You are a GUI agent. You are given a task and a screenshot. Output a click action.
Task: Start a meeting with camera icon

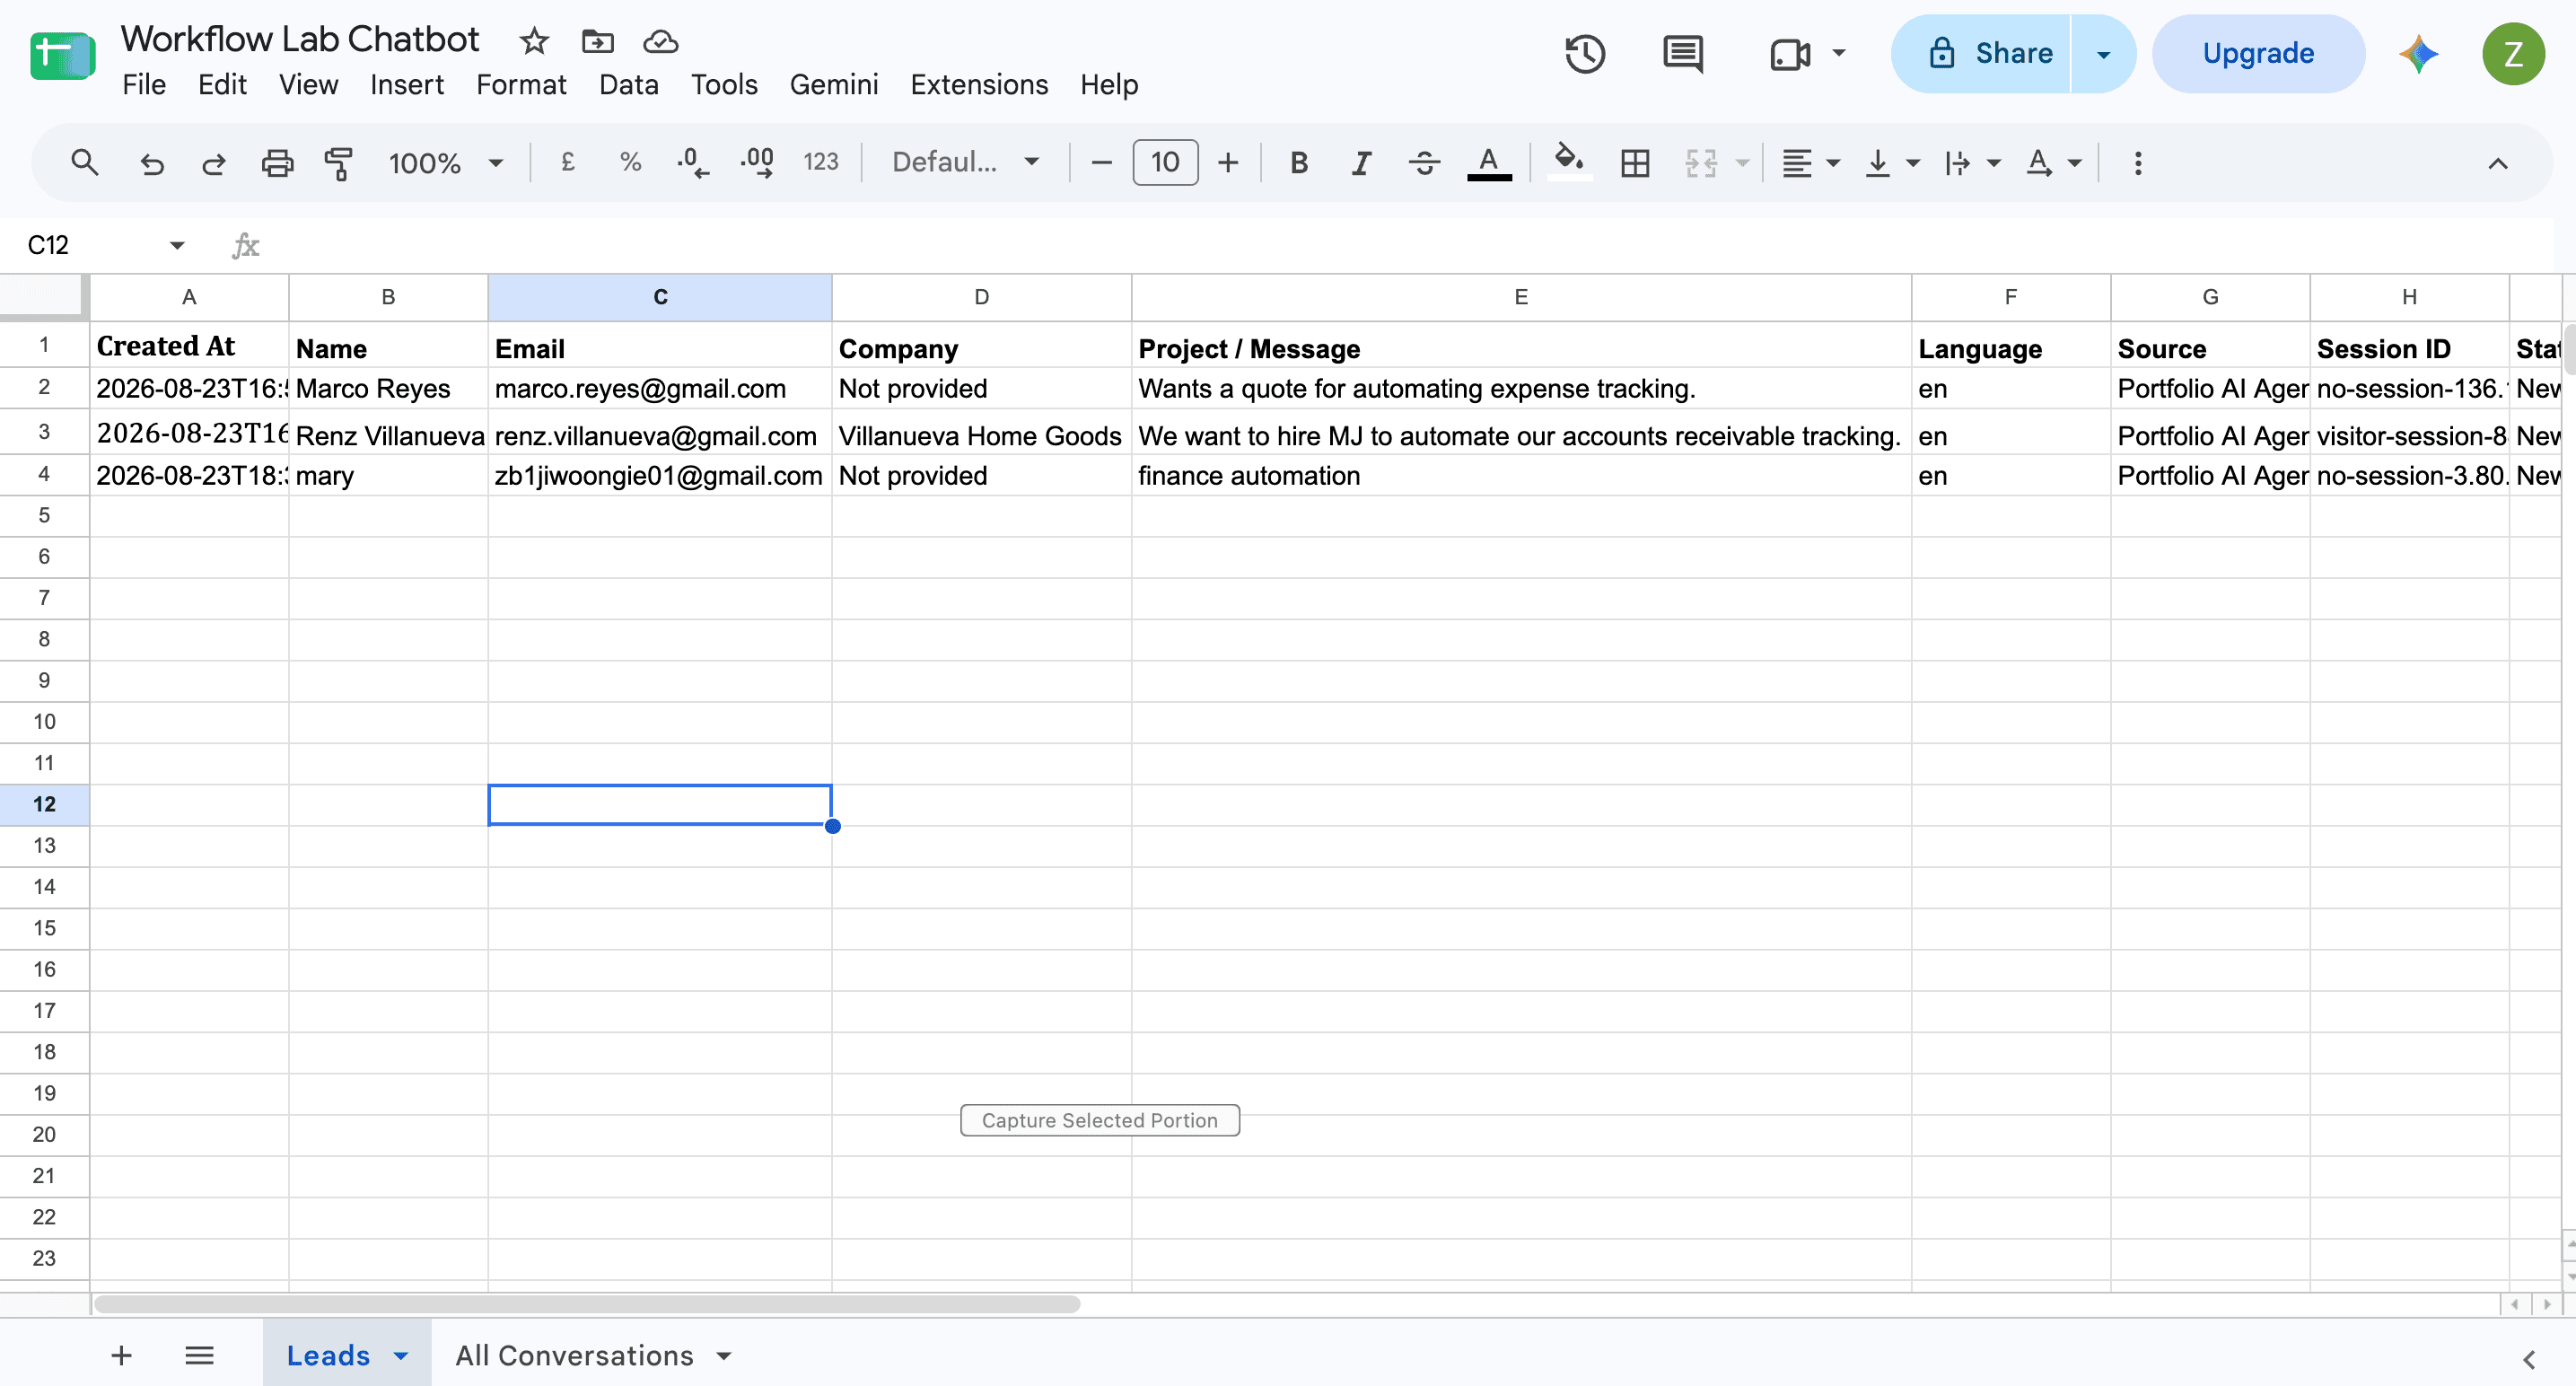(x=1790, y=53)
